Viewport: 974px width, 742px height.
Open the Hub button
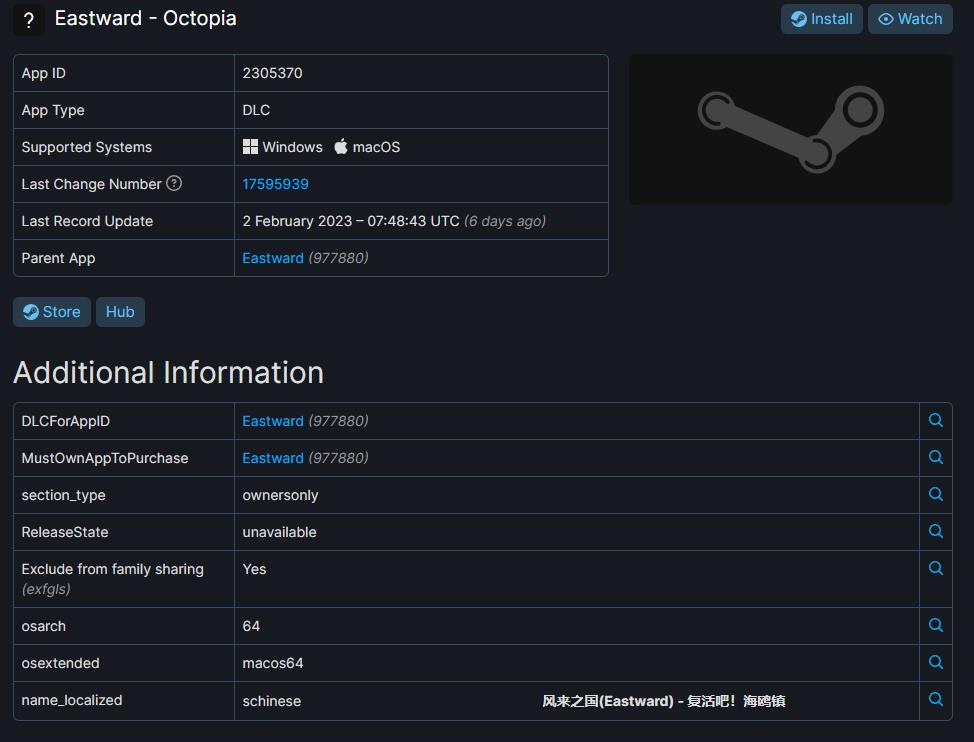pyautogui.click(x=120, y=312)
